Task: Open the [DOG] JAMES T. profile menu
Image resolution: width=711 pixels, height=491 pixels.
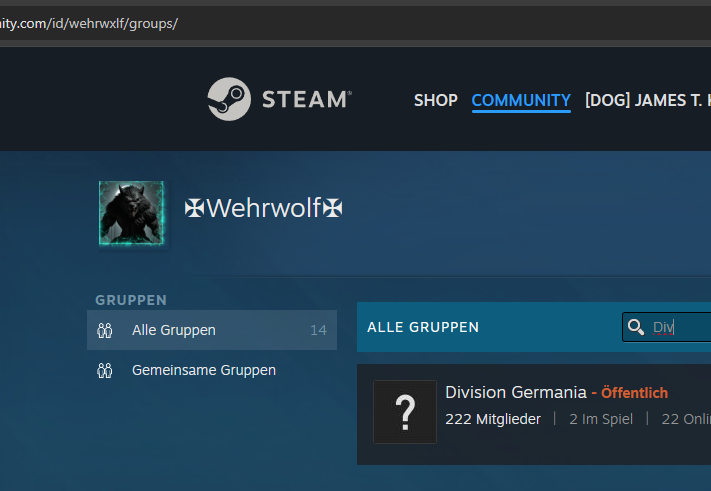Action: pos(647,100)
